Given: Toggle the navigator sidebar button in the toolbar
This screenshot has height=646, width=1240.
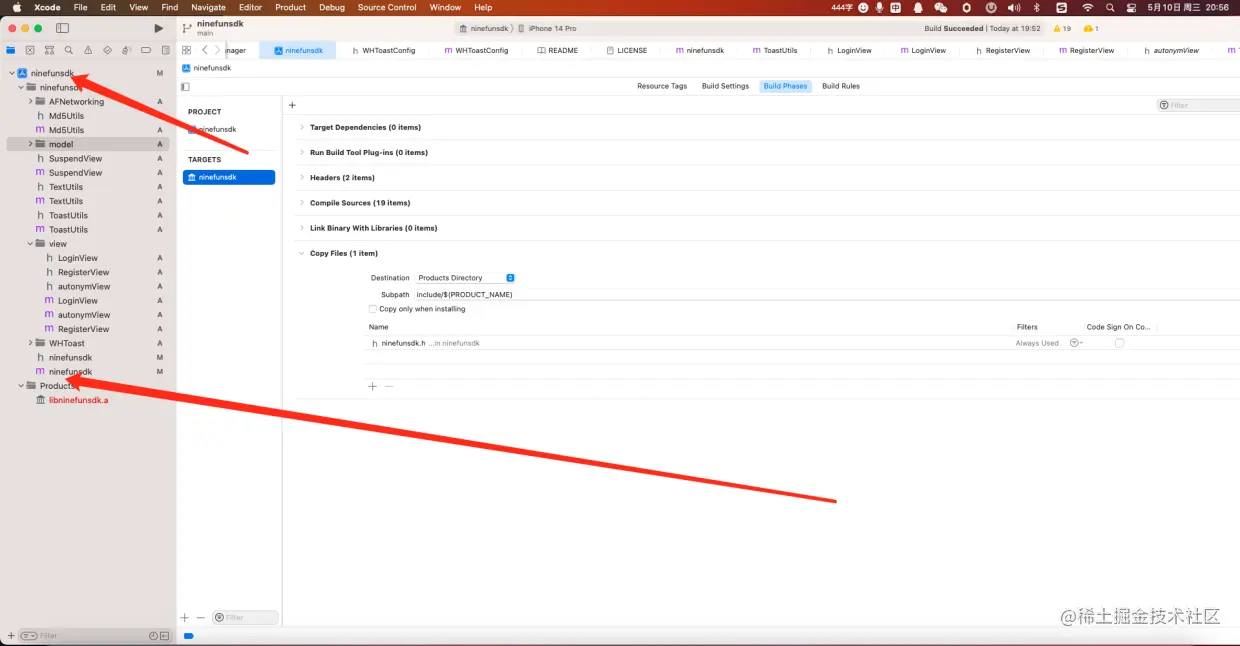Looking at the screenshot, I should pos(62,28).
